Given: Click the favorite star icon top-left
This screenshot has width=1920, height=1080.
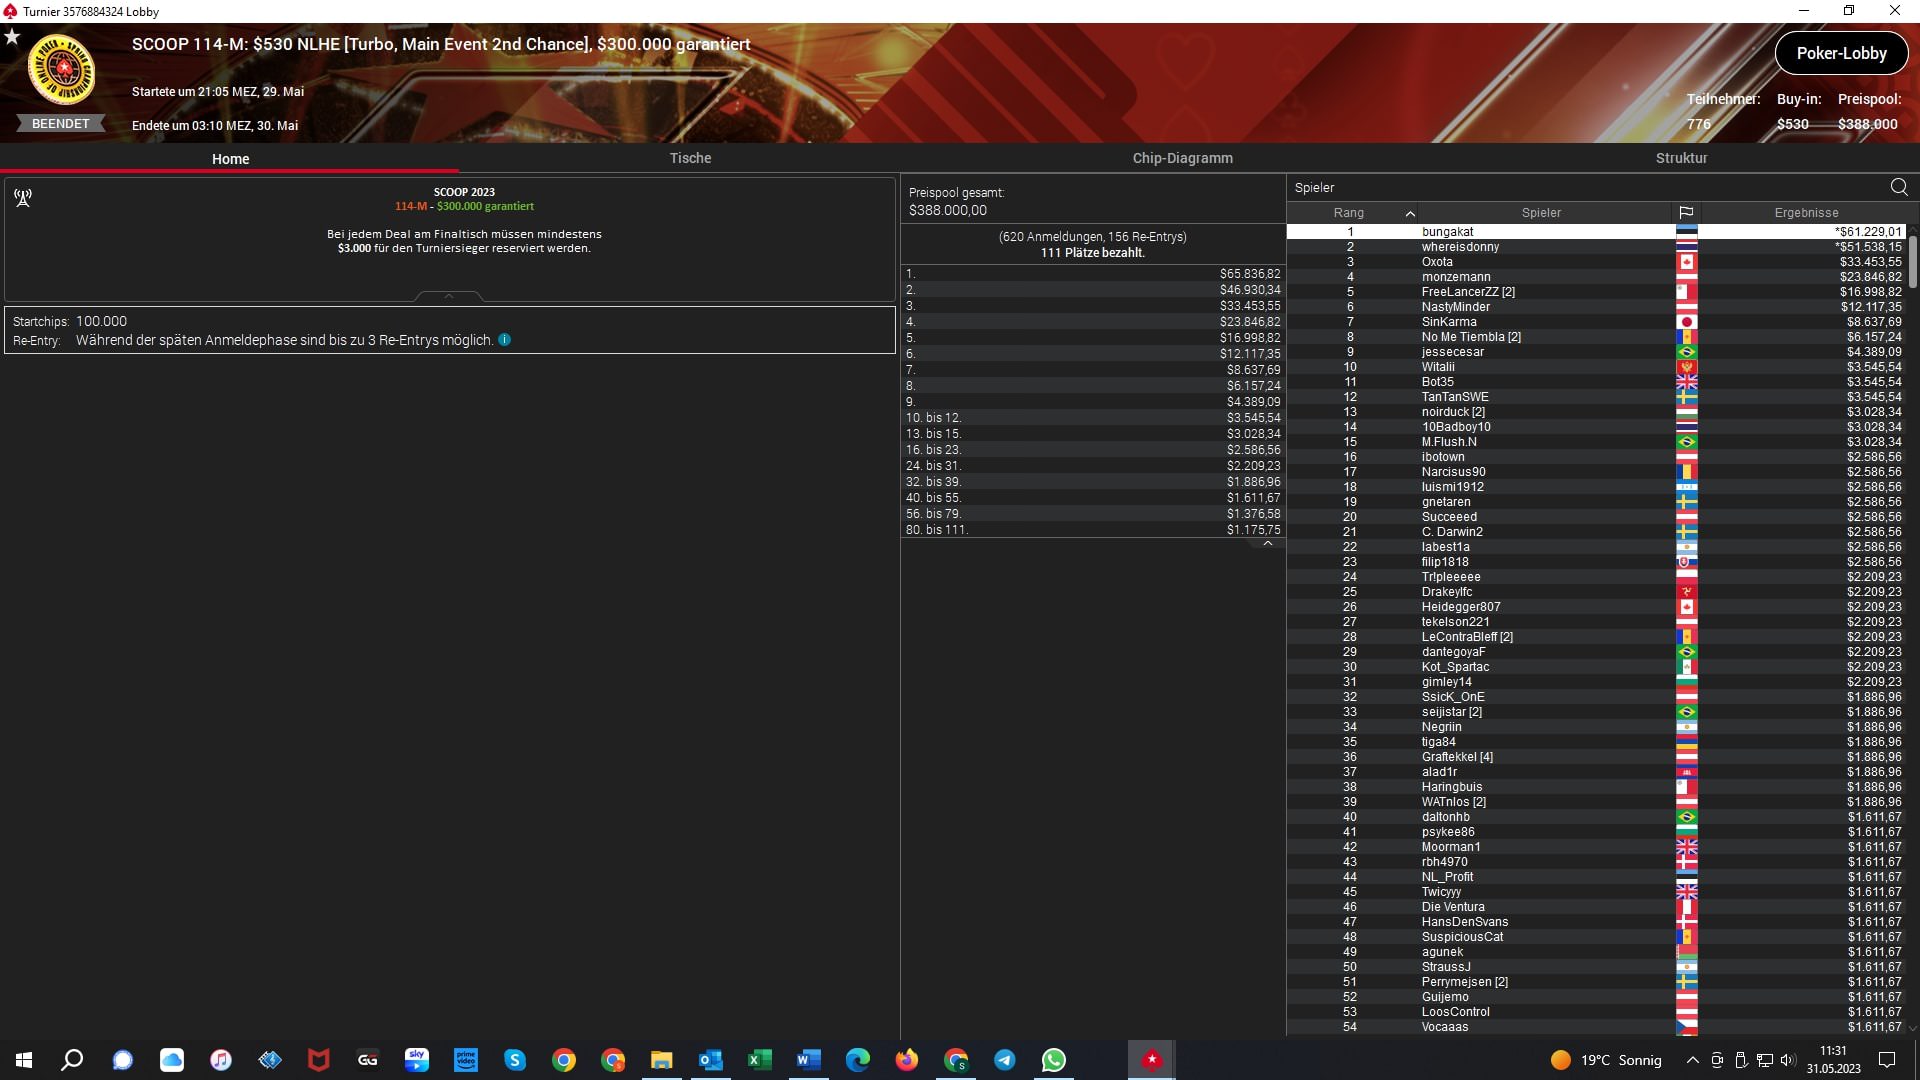Looking at the screenshot, I should [12, 37].
